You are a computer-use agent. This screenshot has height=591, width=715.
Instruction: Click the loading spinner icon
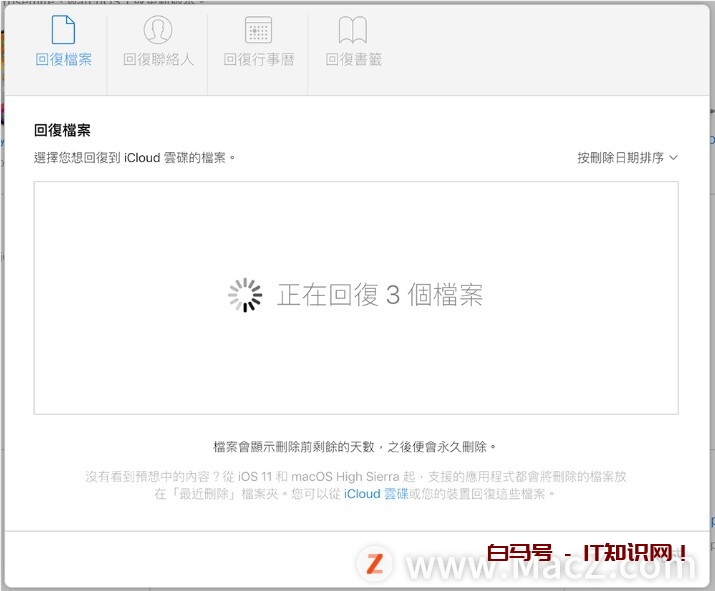(245, 295)
